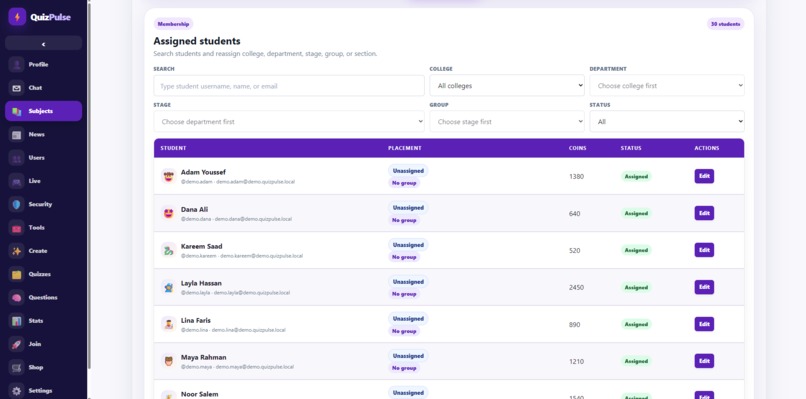Open the Security shield icon
The width and height of the screenshot is (806, 399).
pyautogui.click(x=16, y=205)
